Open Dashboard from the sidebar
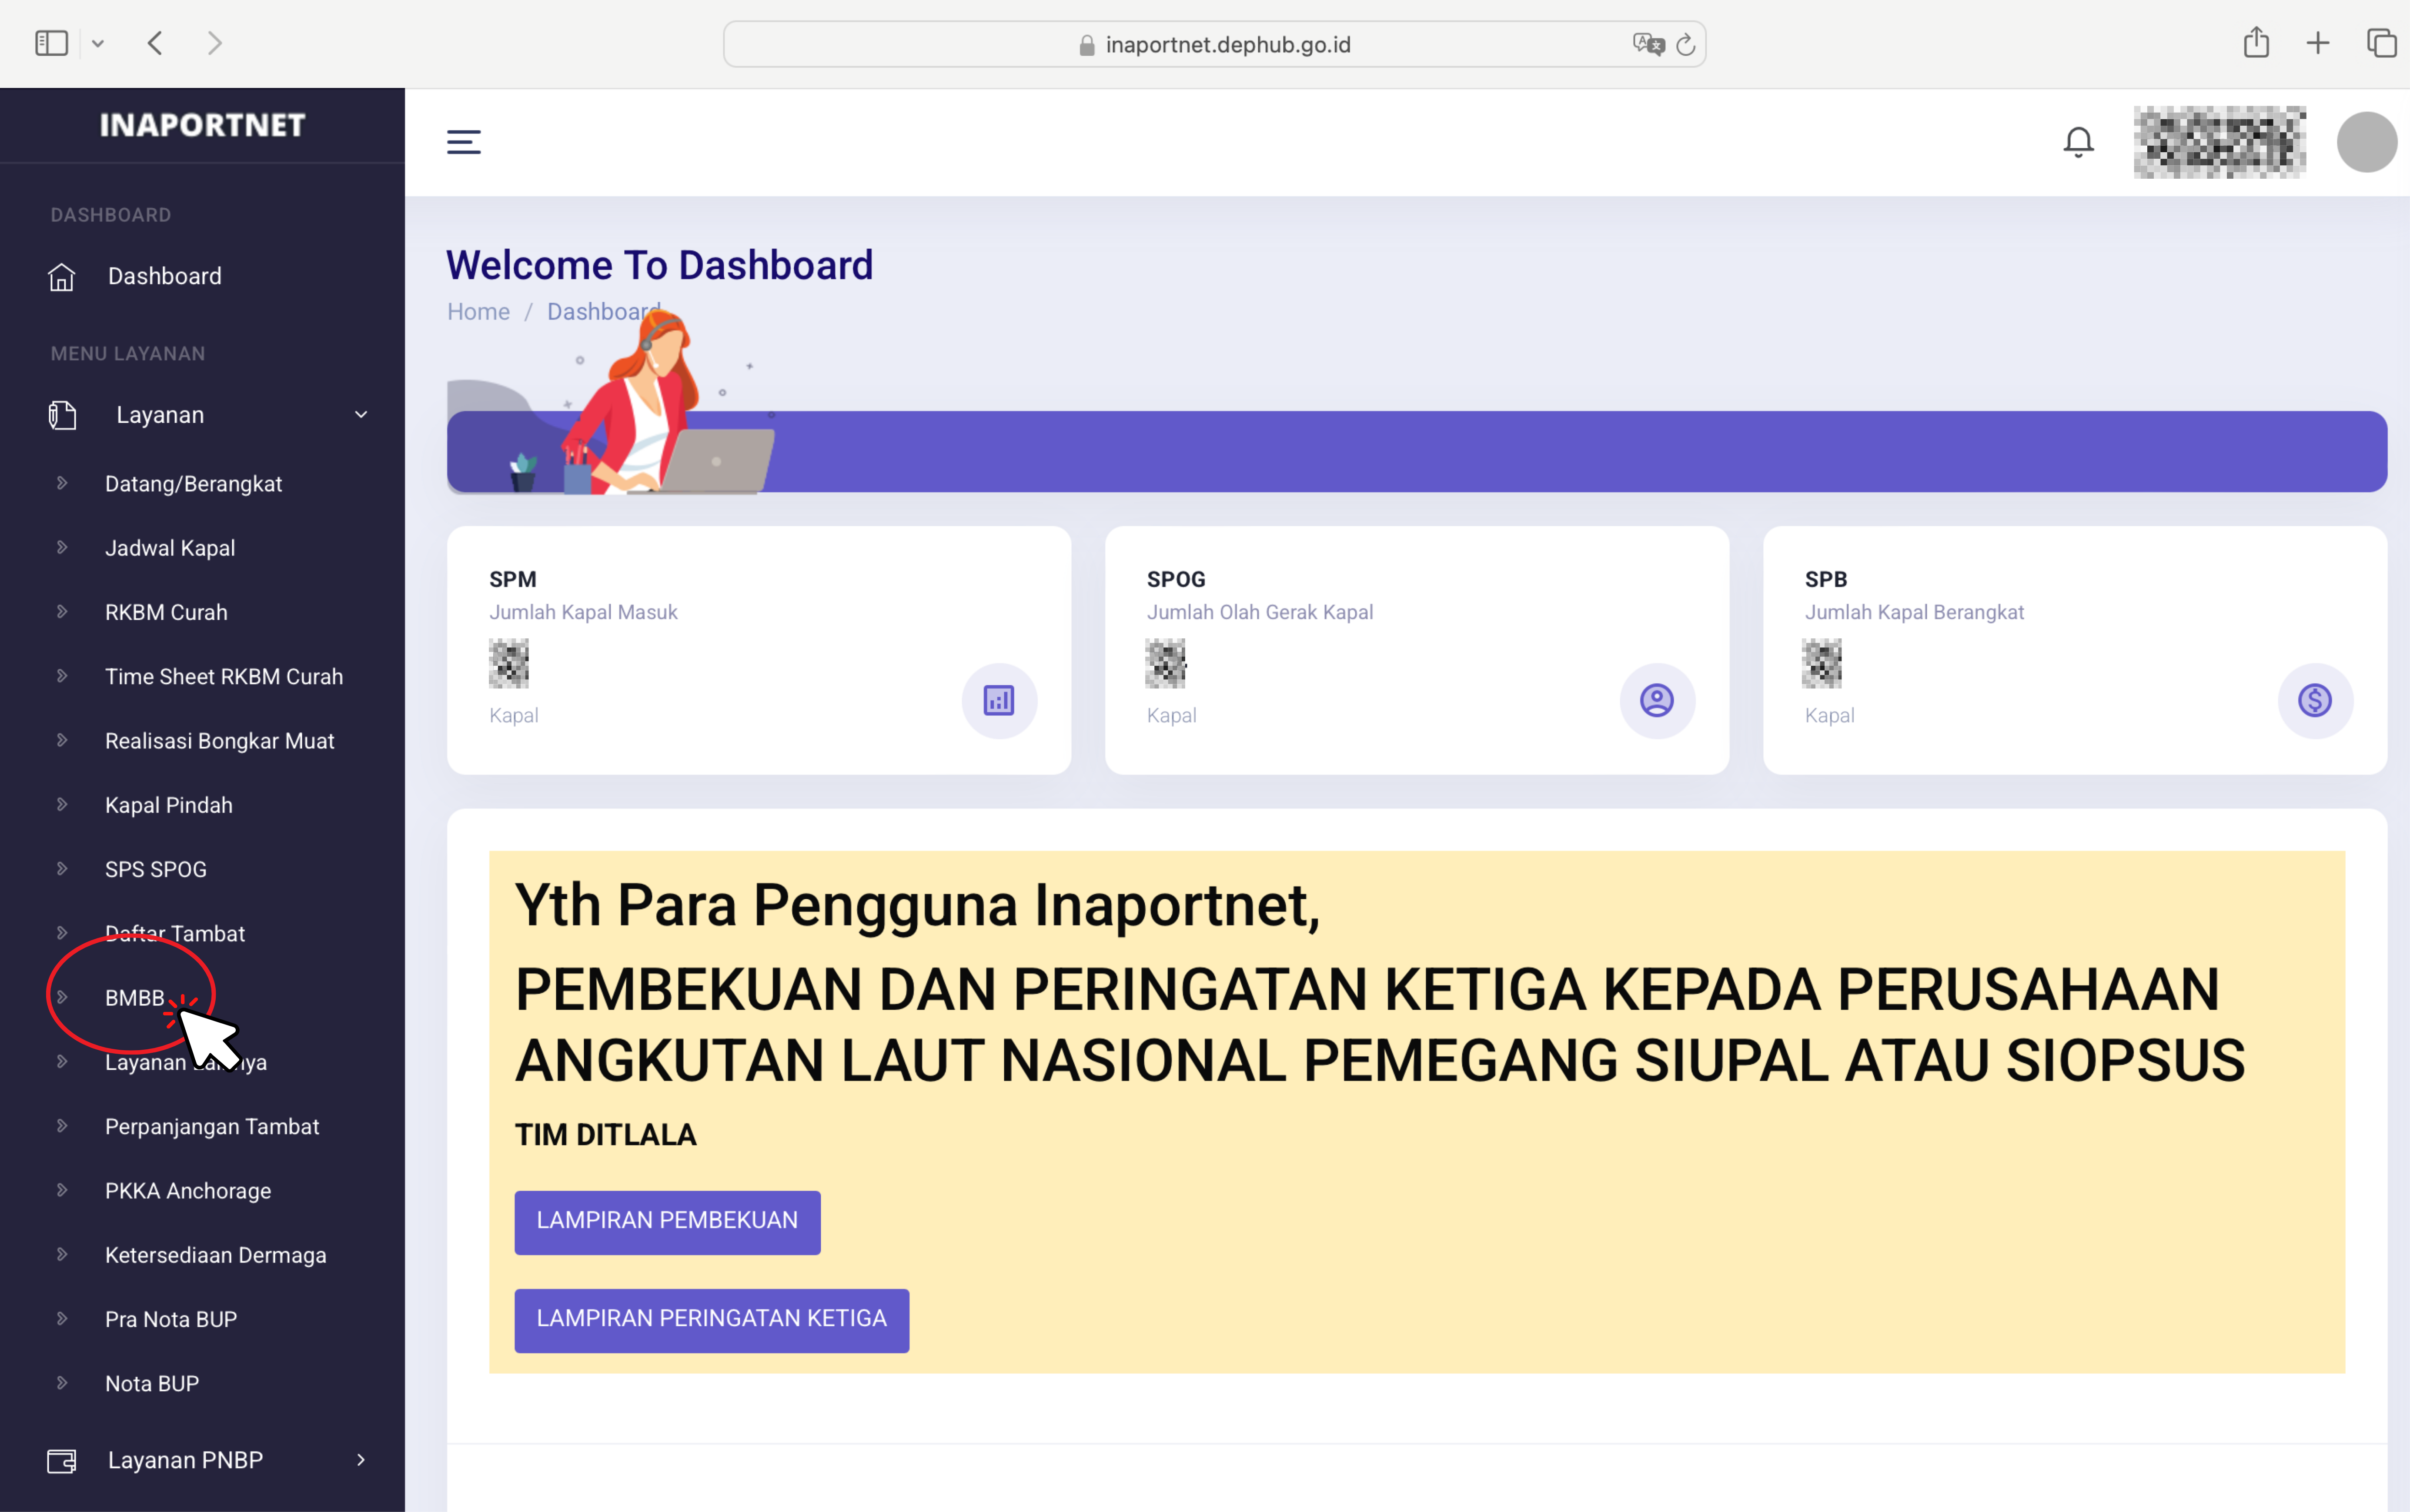 [164, 276]
